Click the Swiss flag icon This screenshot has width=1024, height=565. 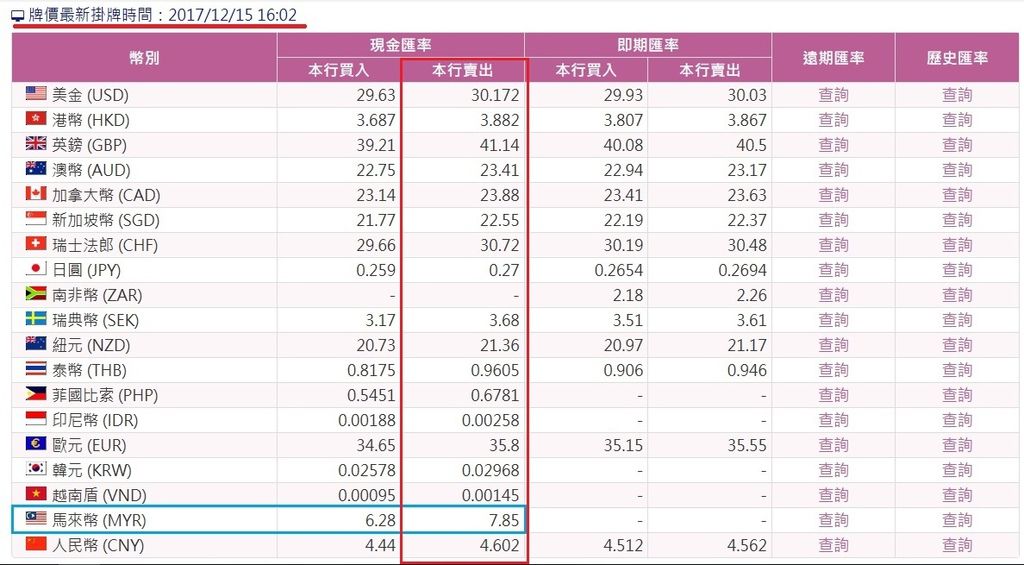(36, 244)
